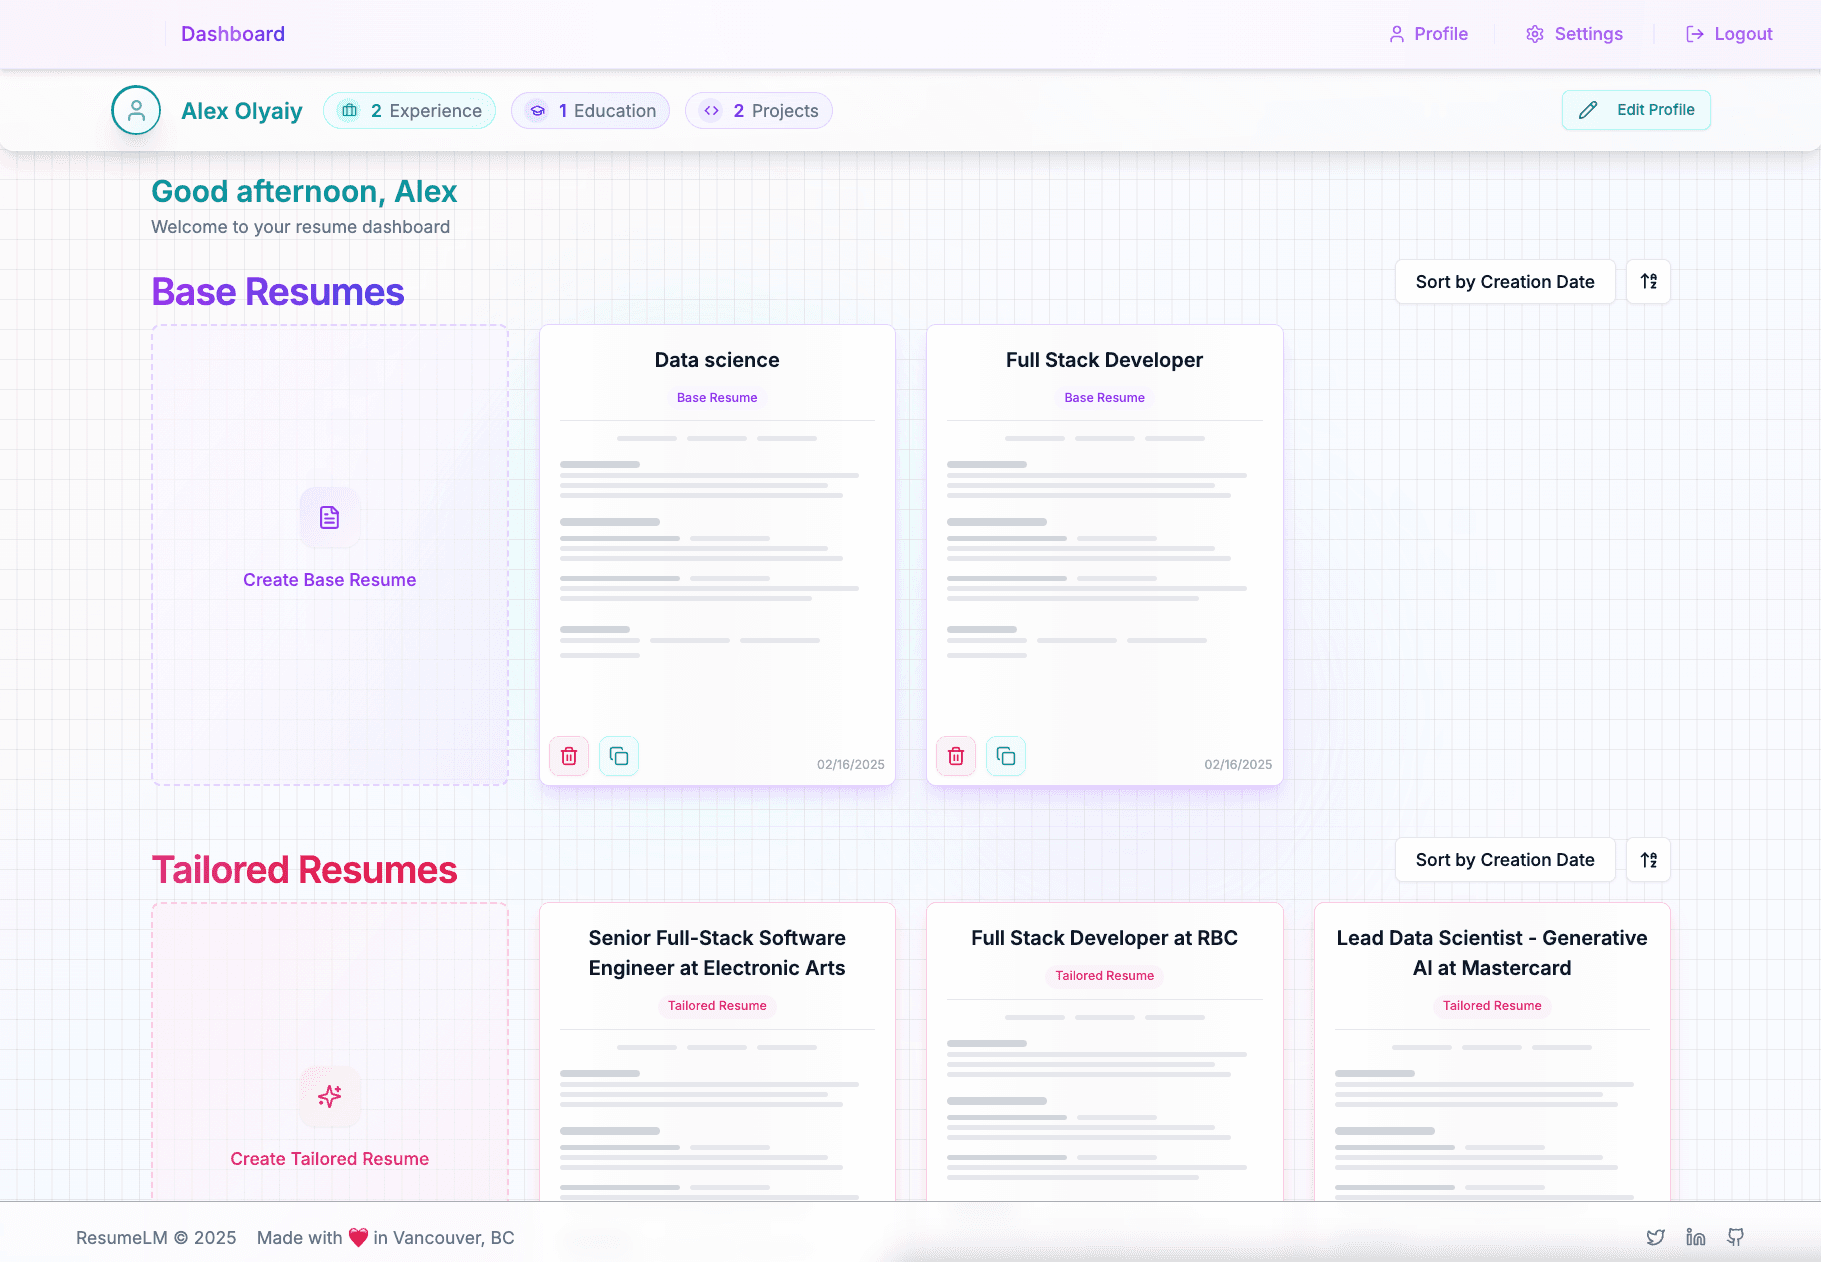Open the GitHub icon in footer

1735,1237
